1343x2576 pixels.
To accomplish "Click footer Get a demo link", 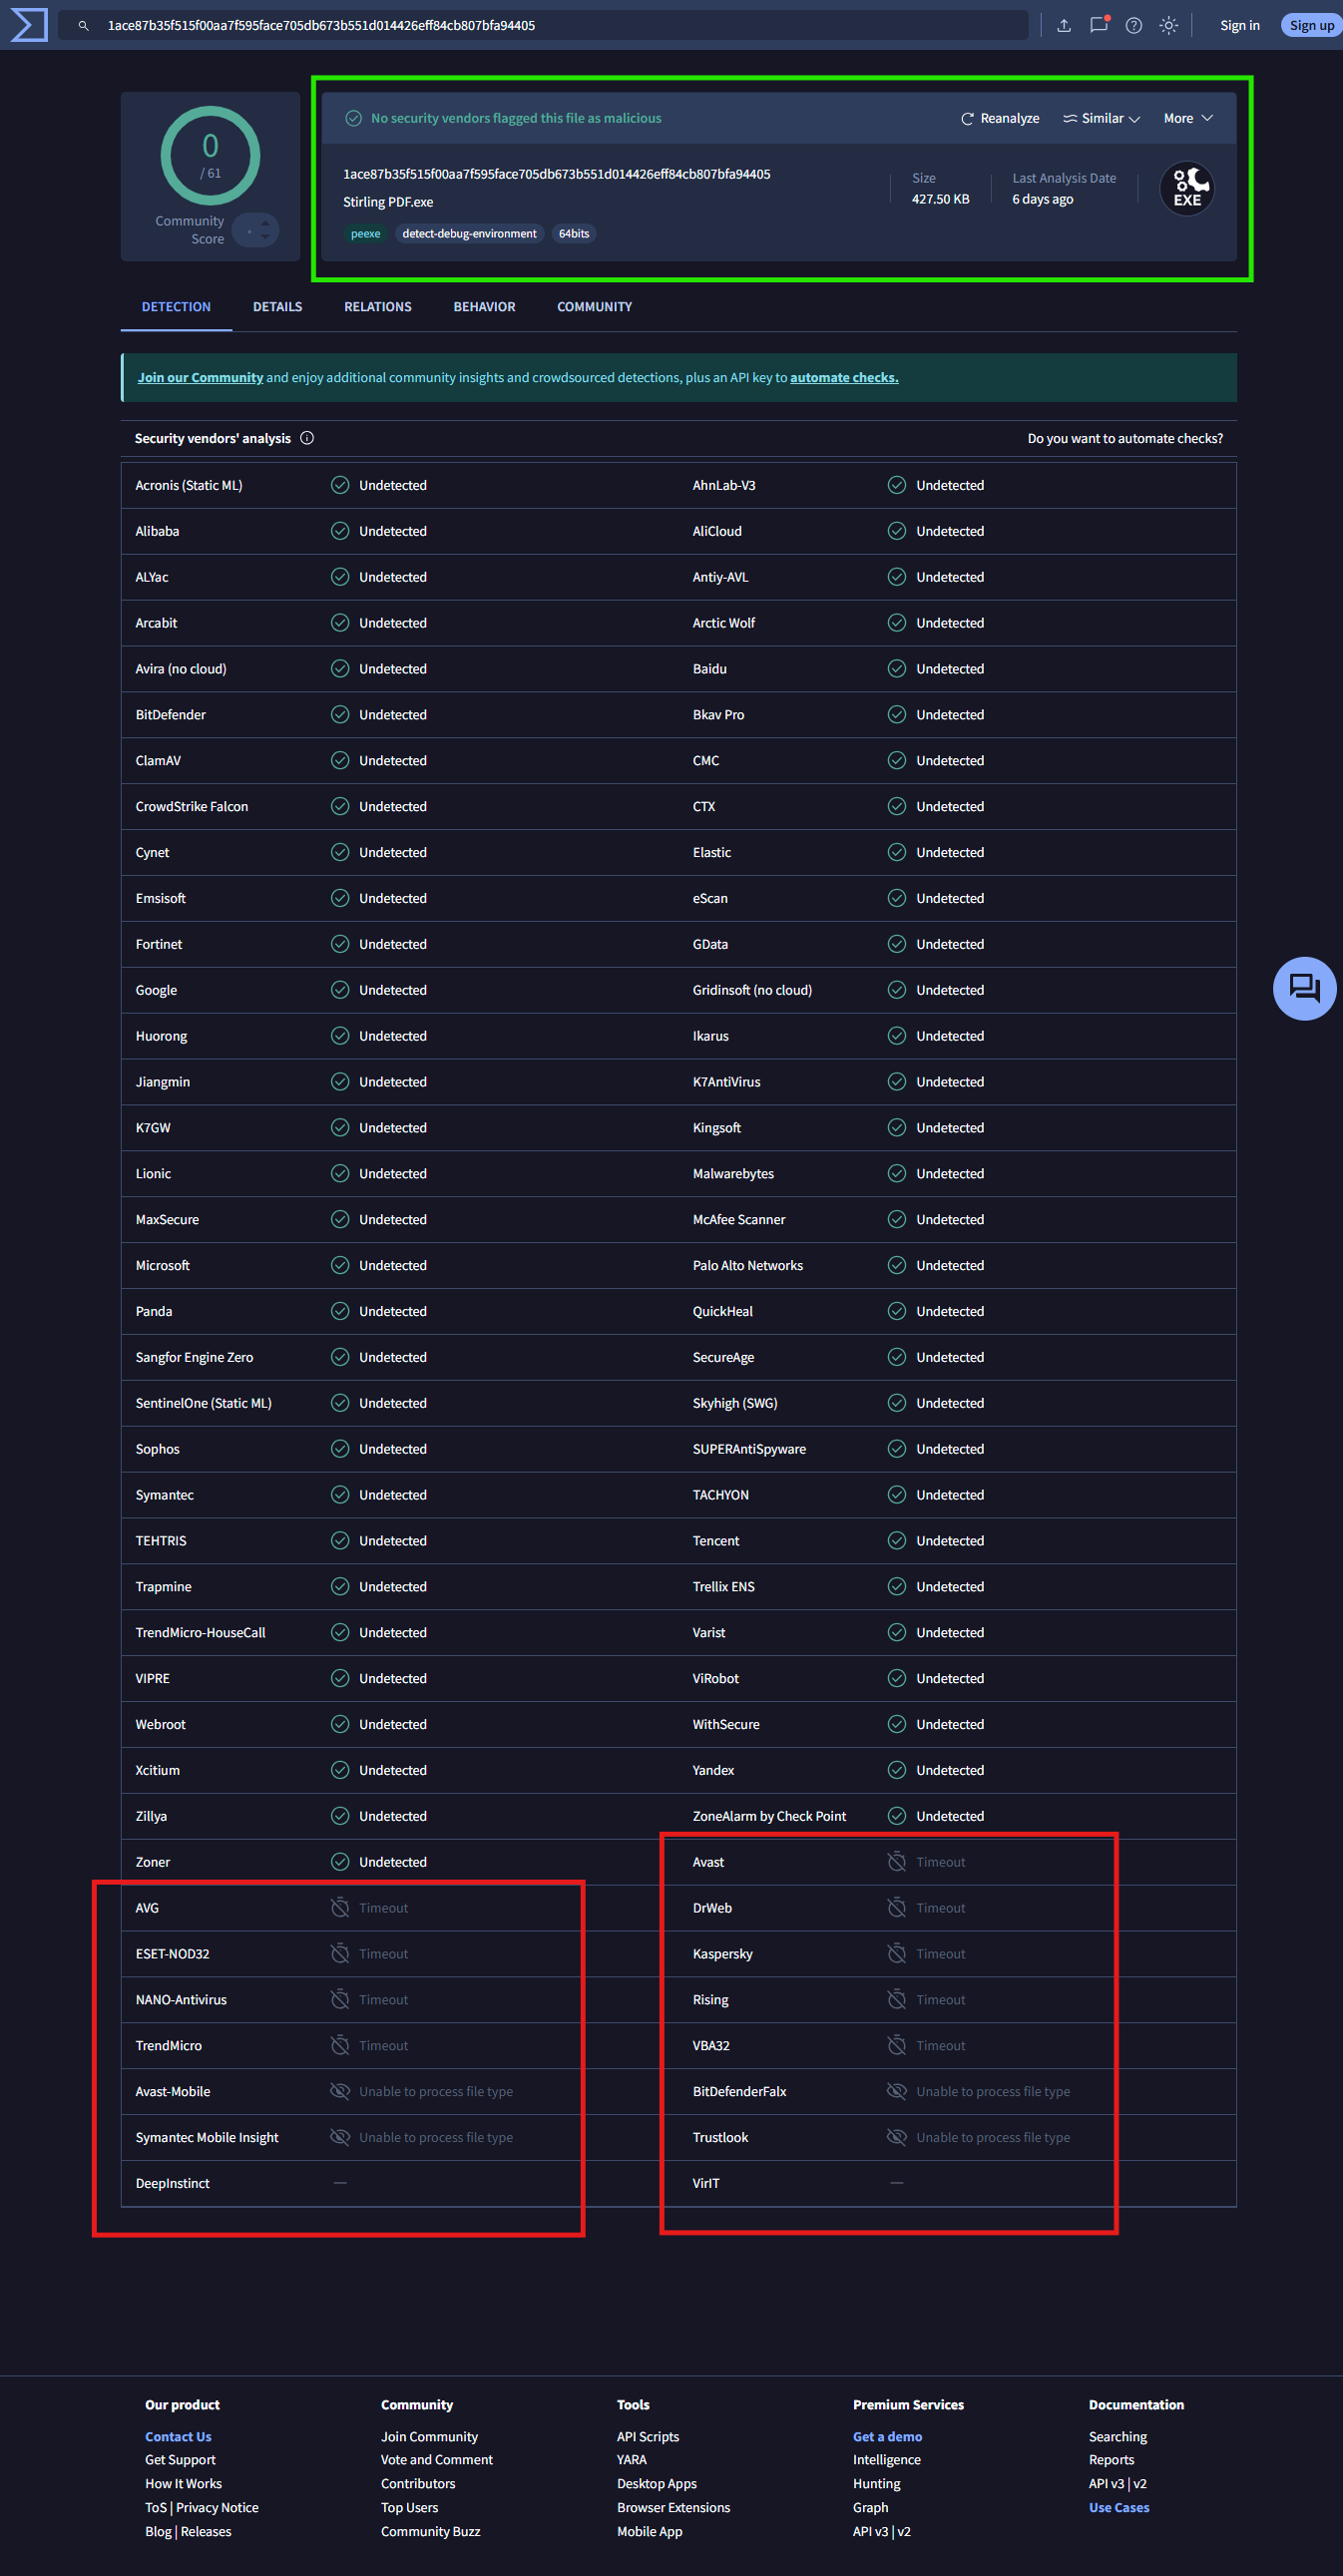I will 887,2437.
